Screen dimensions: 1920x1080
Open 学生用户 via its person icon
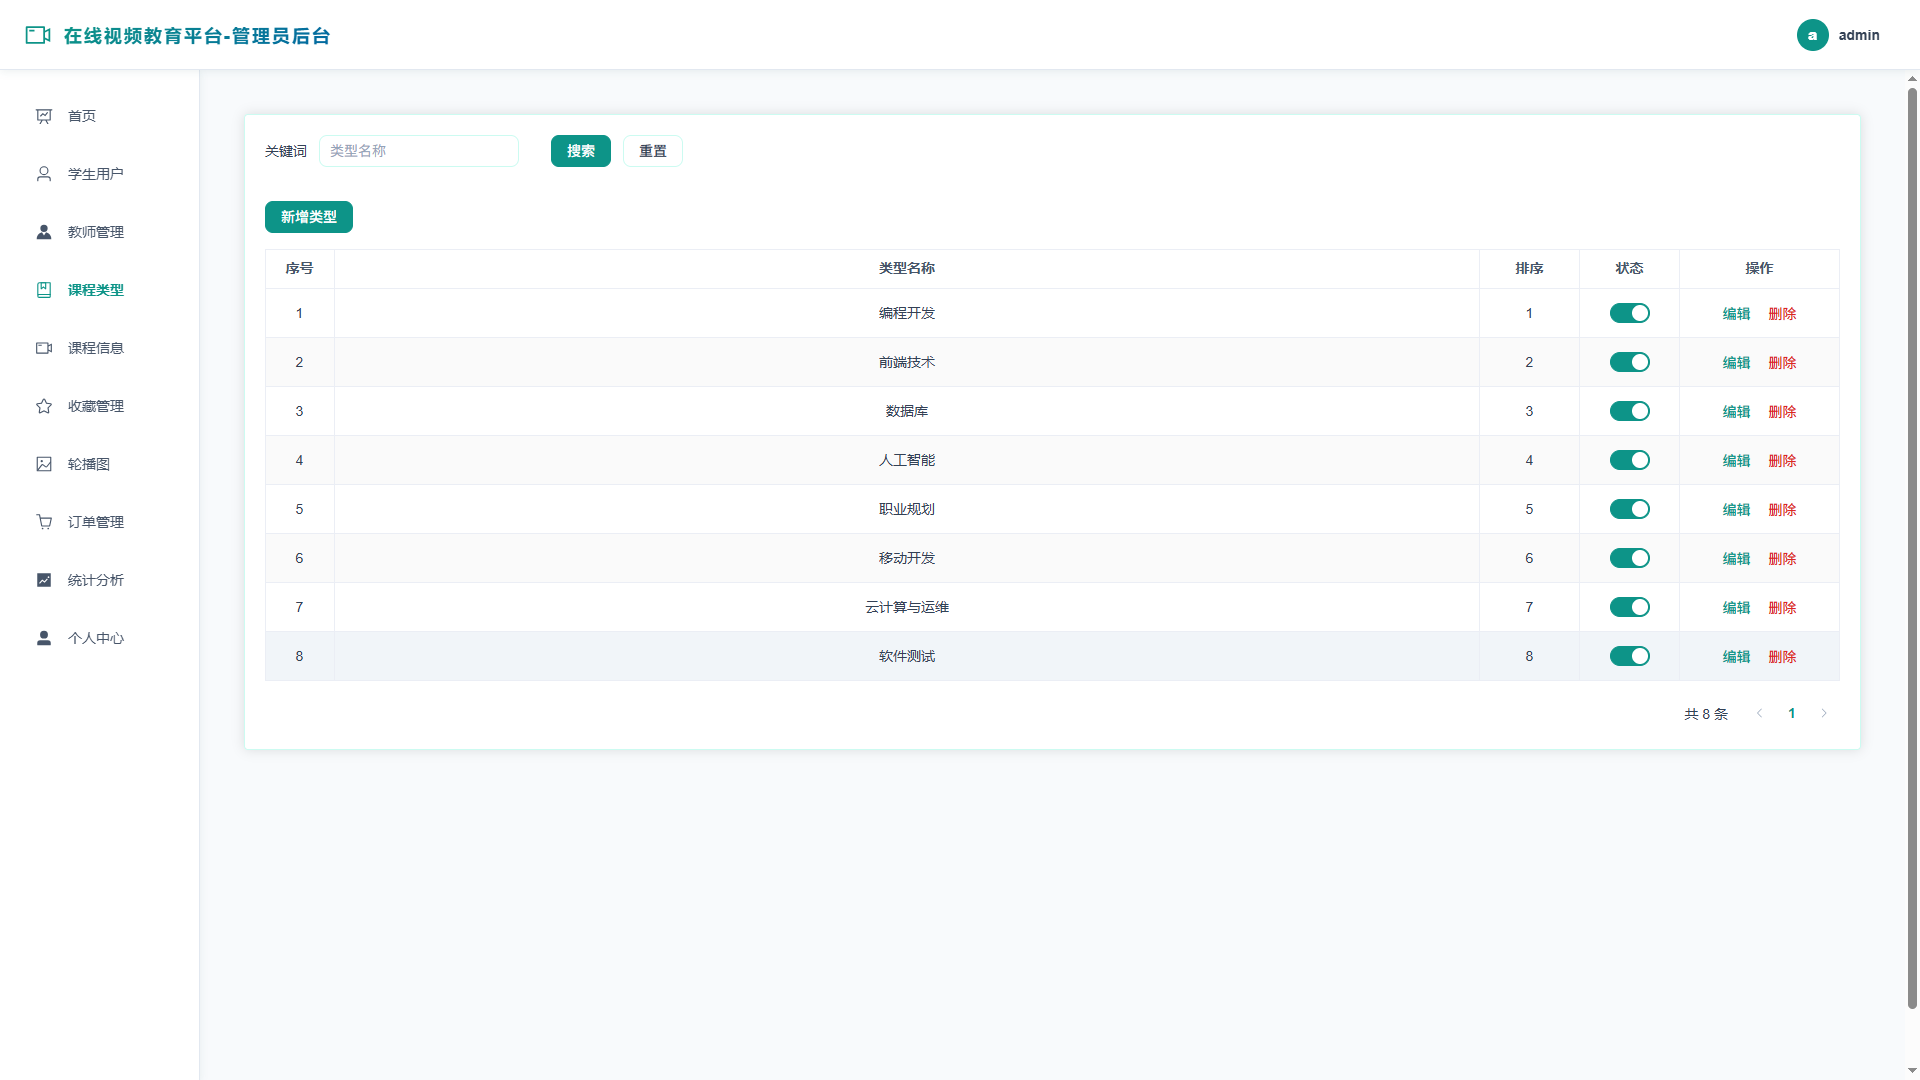[x=44, y=174]
